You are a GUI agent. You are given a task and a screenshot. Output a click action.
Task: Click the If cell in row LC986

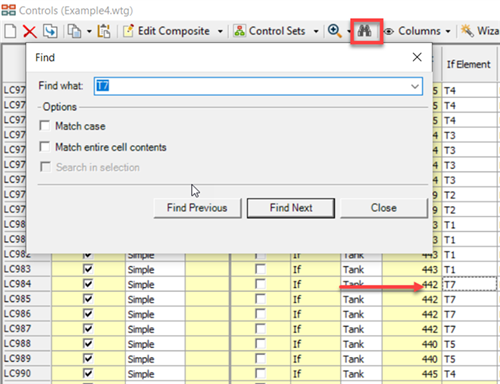click(x=315, y=314)
